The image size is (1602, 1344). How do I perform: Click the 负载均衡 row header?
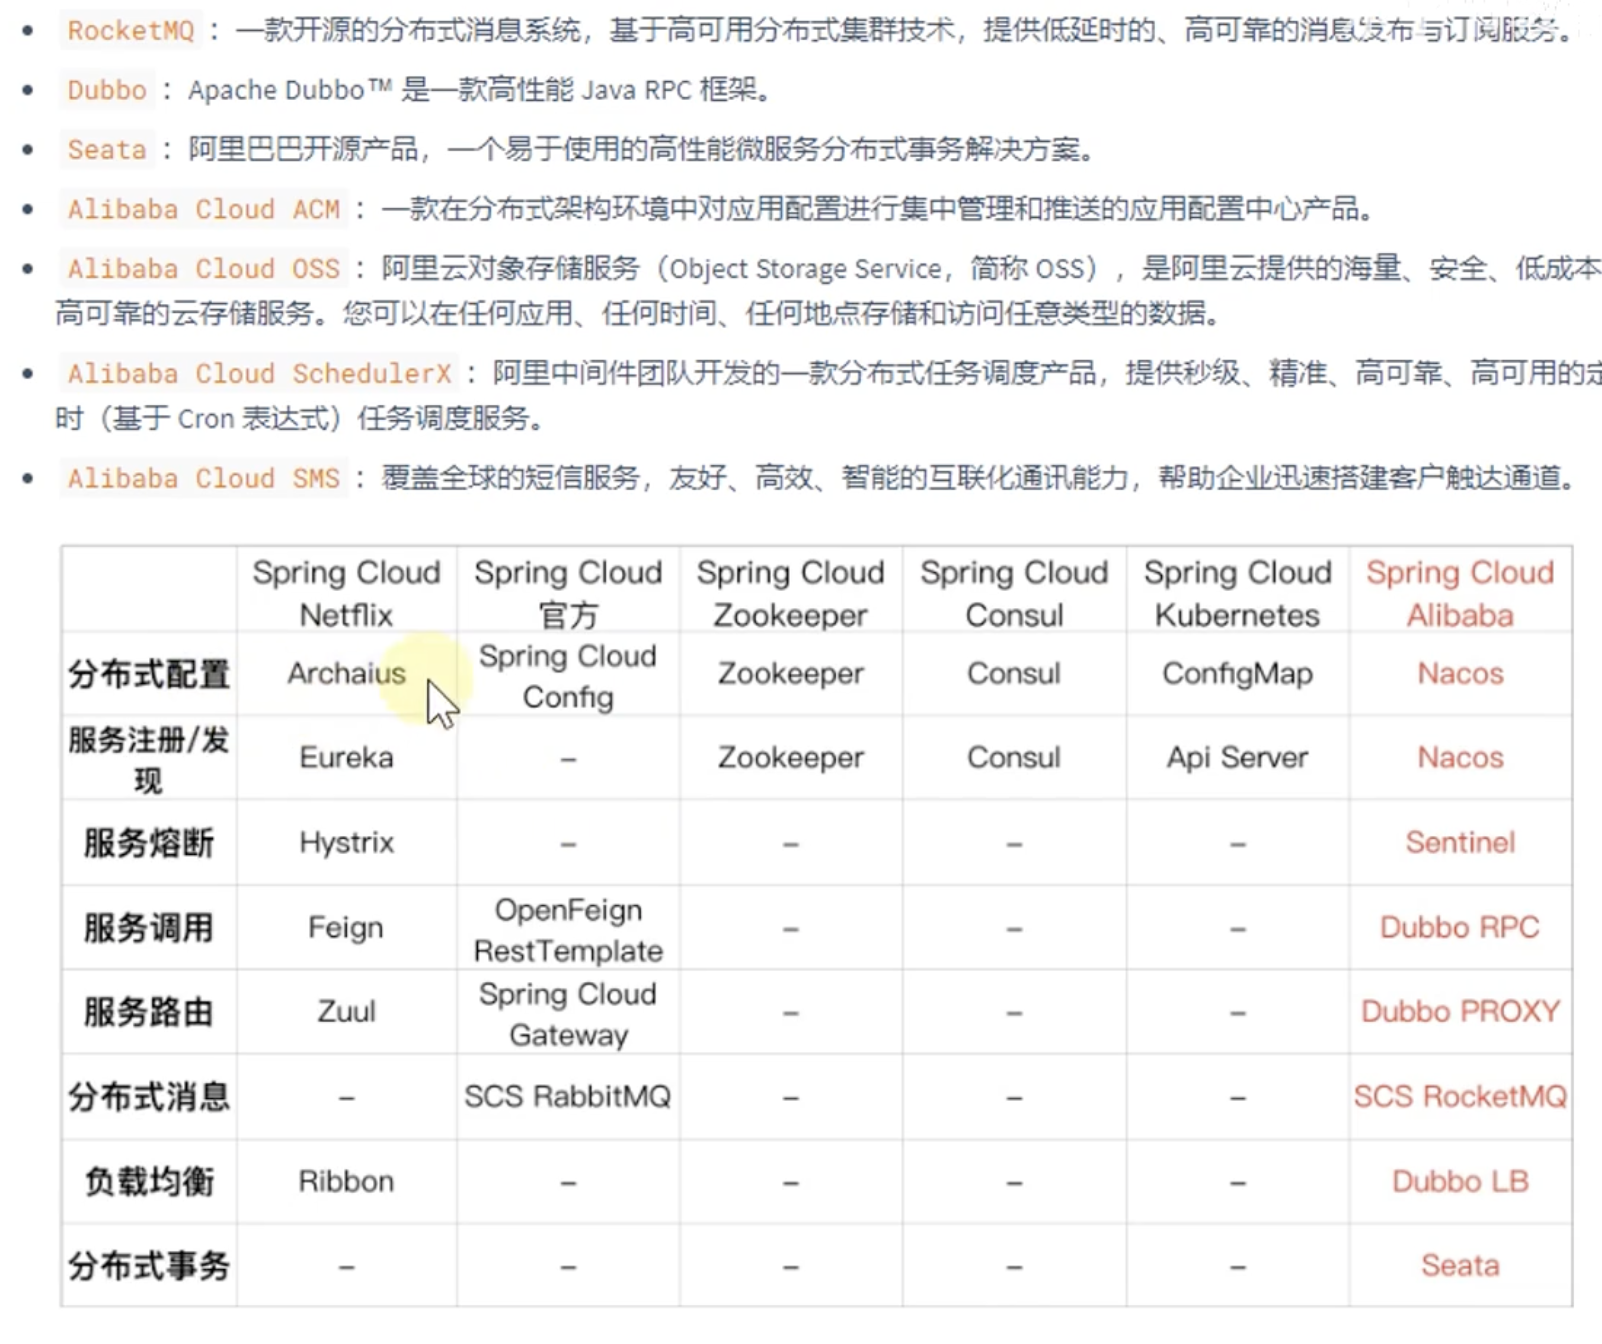[x=148, y=1182]
